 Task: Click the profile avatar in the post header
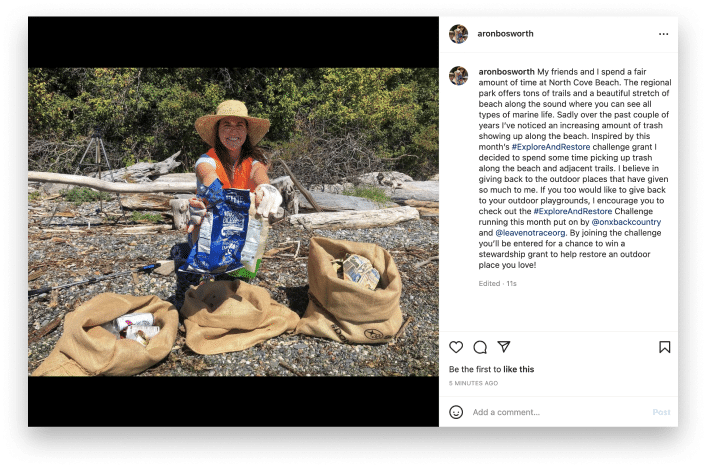458,34
